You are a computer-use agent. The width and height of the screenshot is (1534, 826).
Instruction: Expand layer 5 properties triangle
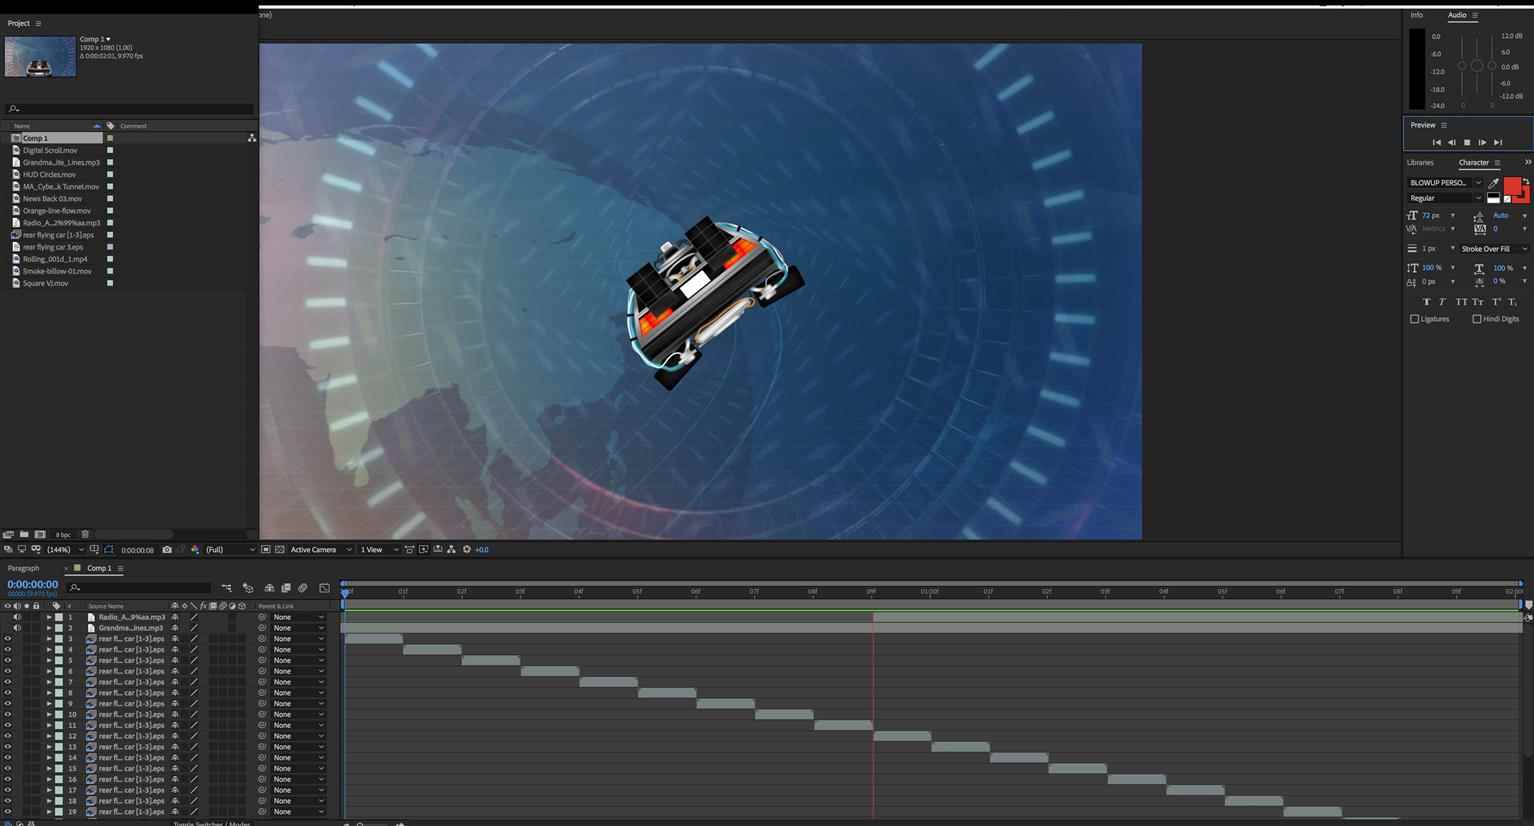point(49,660)
